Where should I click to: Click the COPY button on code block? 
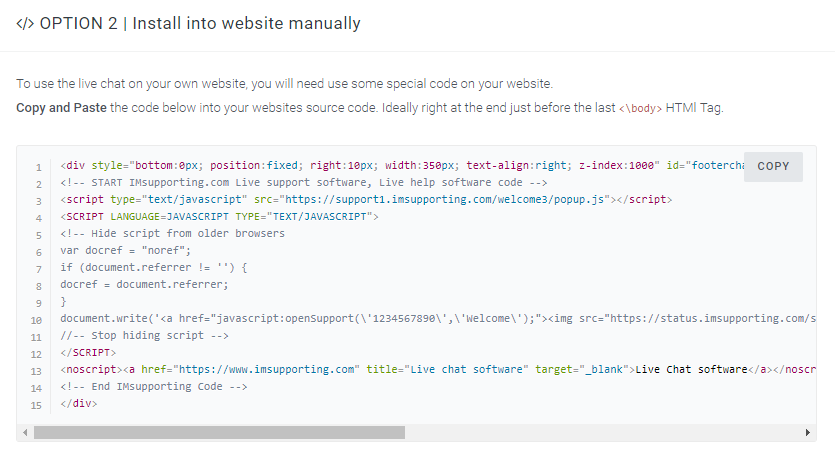pyautogui.click(x=773, y=166)
